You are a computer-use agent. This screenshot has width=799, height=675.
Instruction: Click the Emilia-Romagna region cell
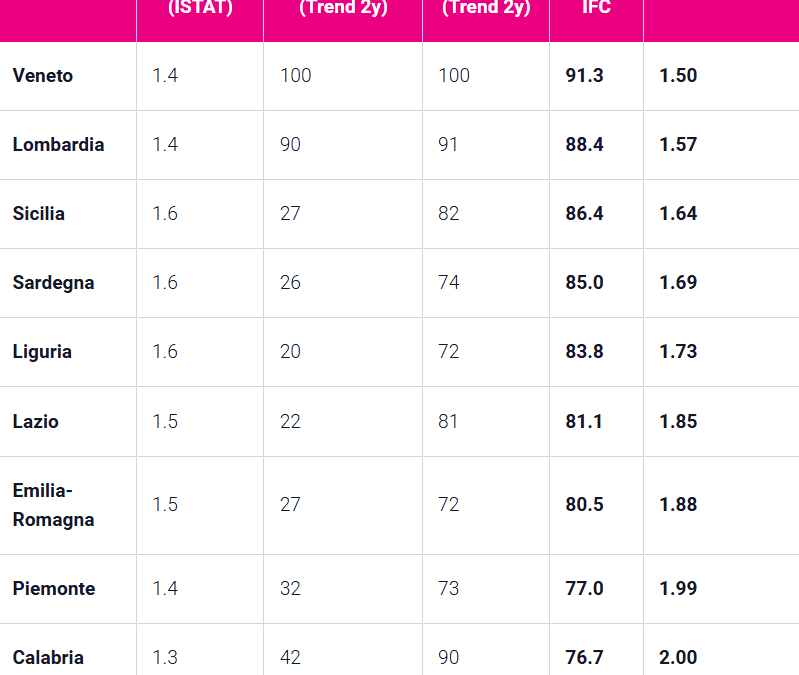53,505
